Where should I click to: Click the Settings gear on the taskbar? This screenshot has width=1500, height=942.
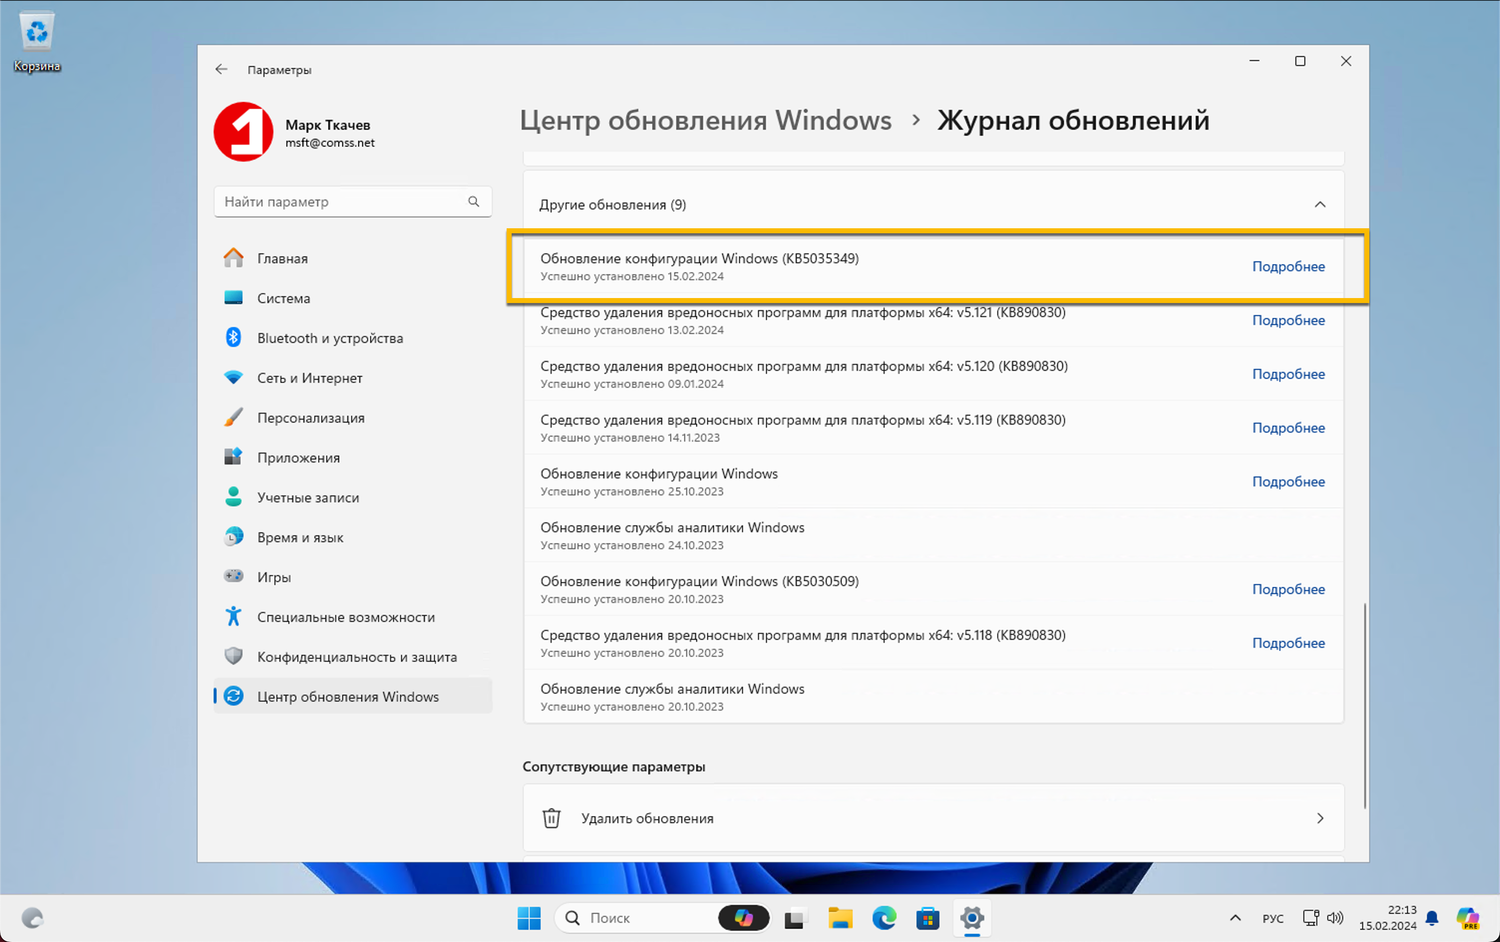point(972,918)
